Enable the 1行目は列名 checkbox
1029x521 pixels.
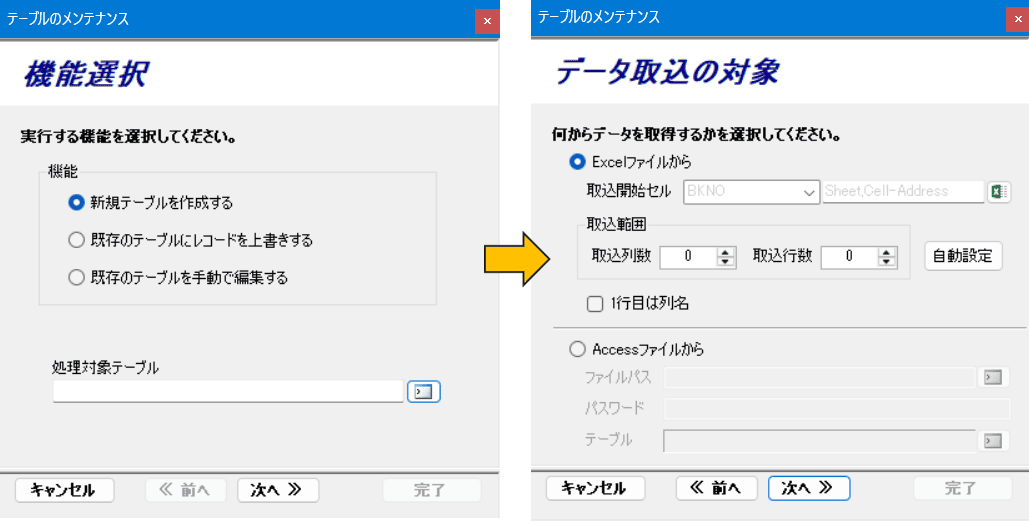[595, 304]
